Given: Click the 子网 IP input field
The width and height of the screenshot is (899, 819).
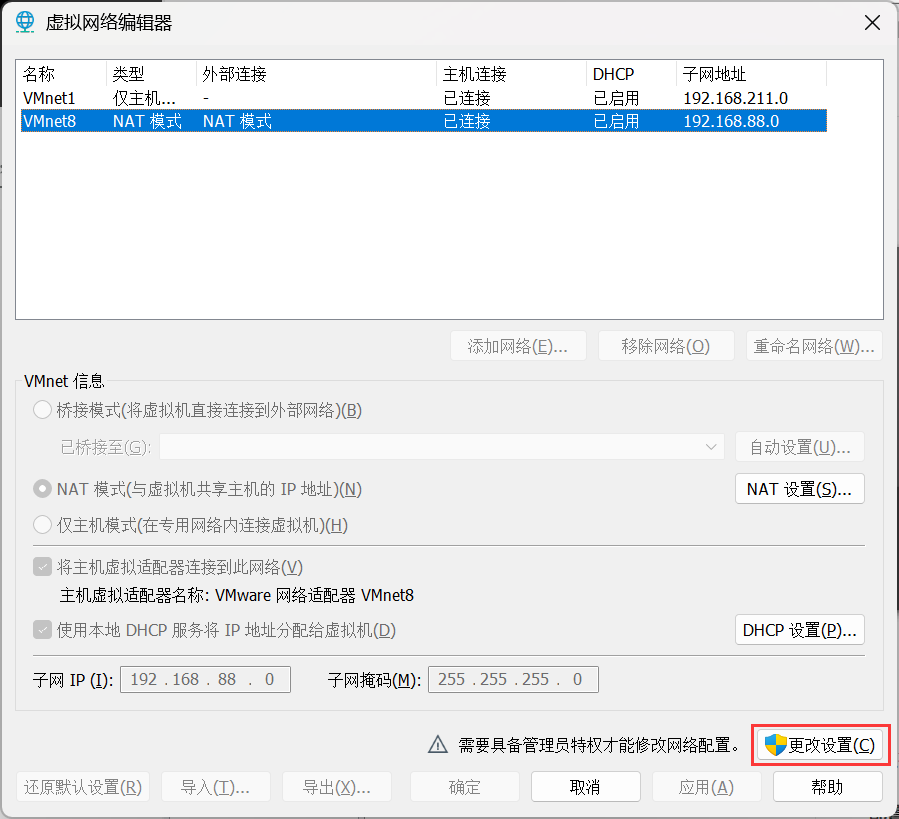Looking at the screenshot, I should pos(205,679).
